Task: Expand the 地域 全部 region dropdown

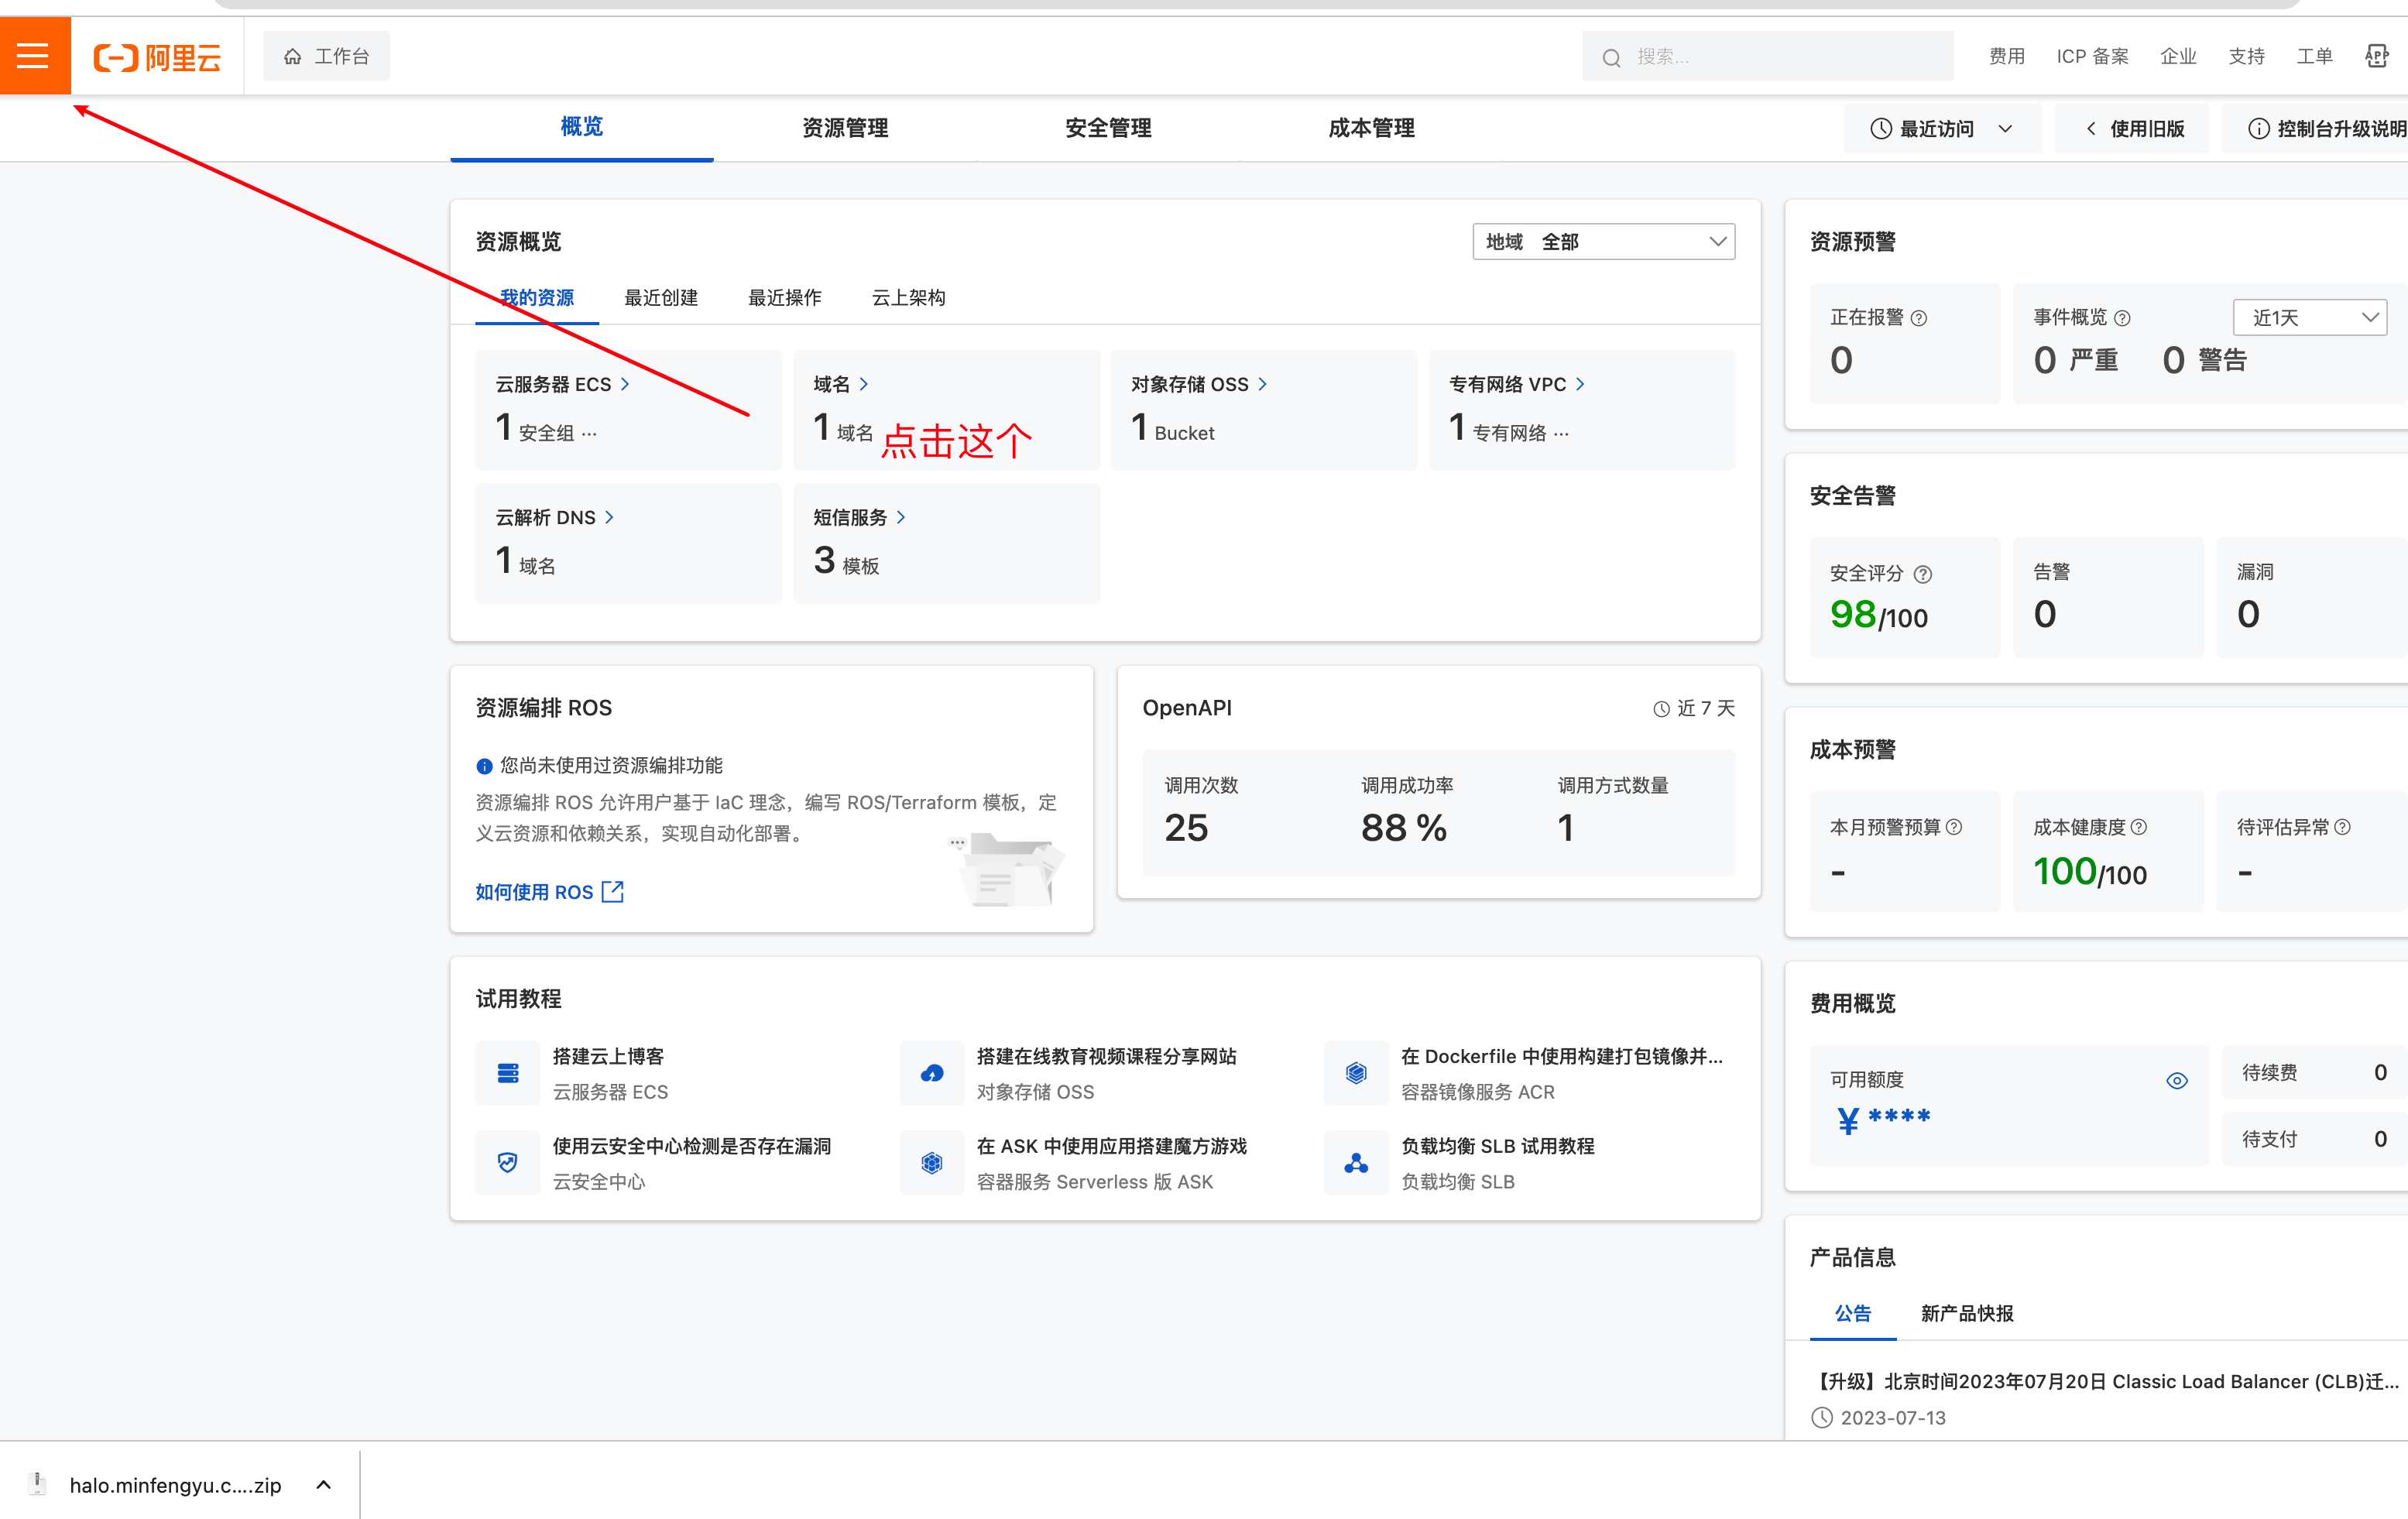Action: click(x=1603, y=242)
